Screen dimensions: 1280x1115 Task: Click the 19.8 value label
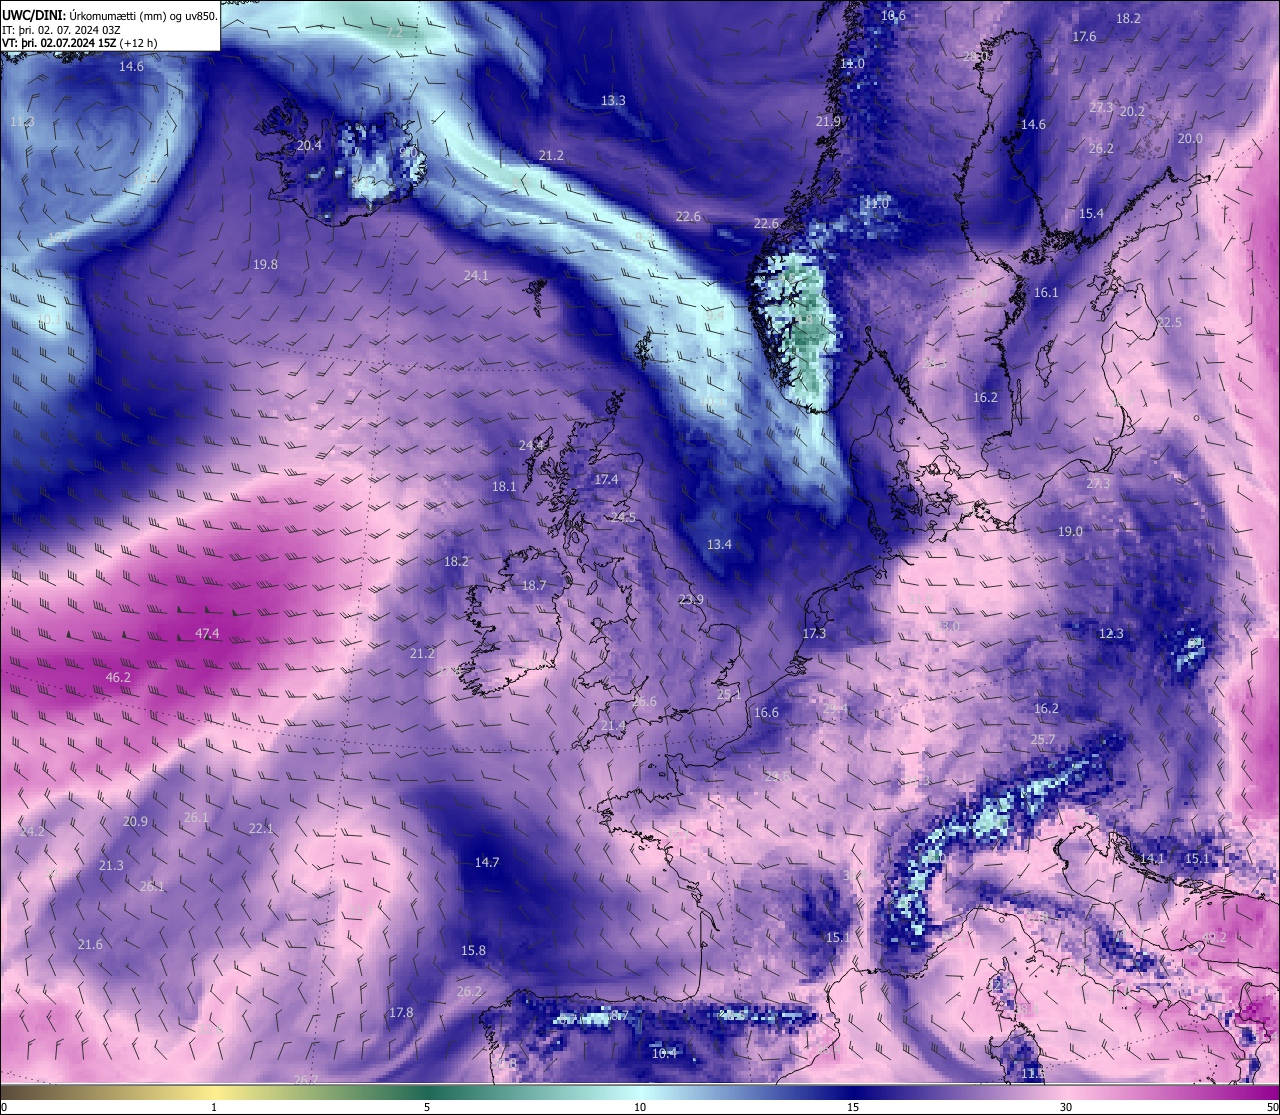(265, 265)
